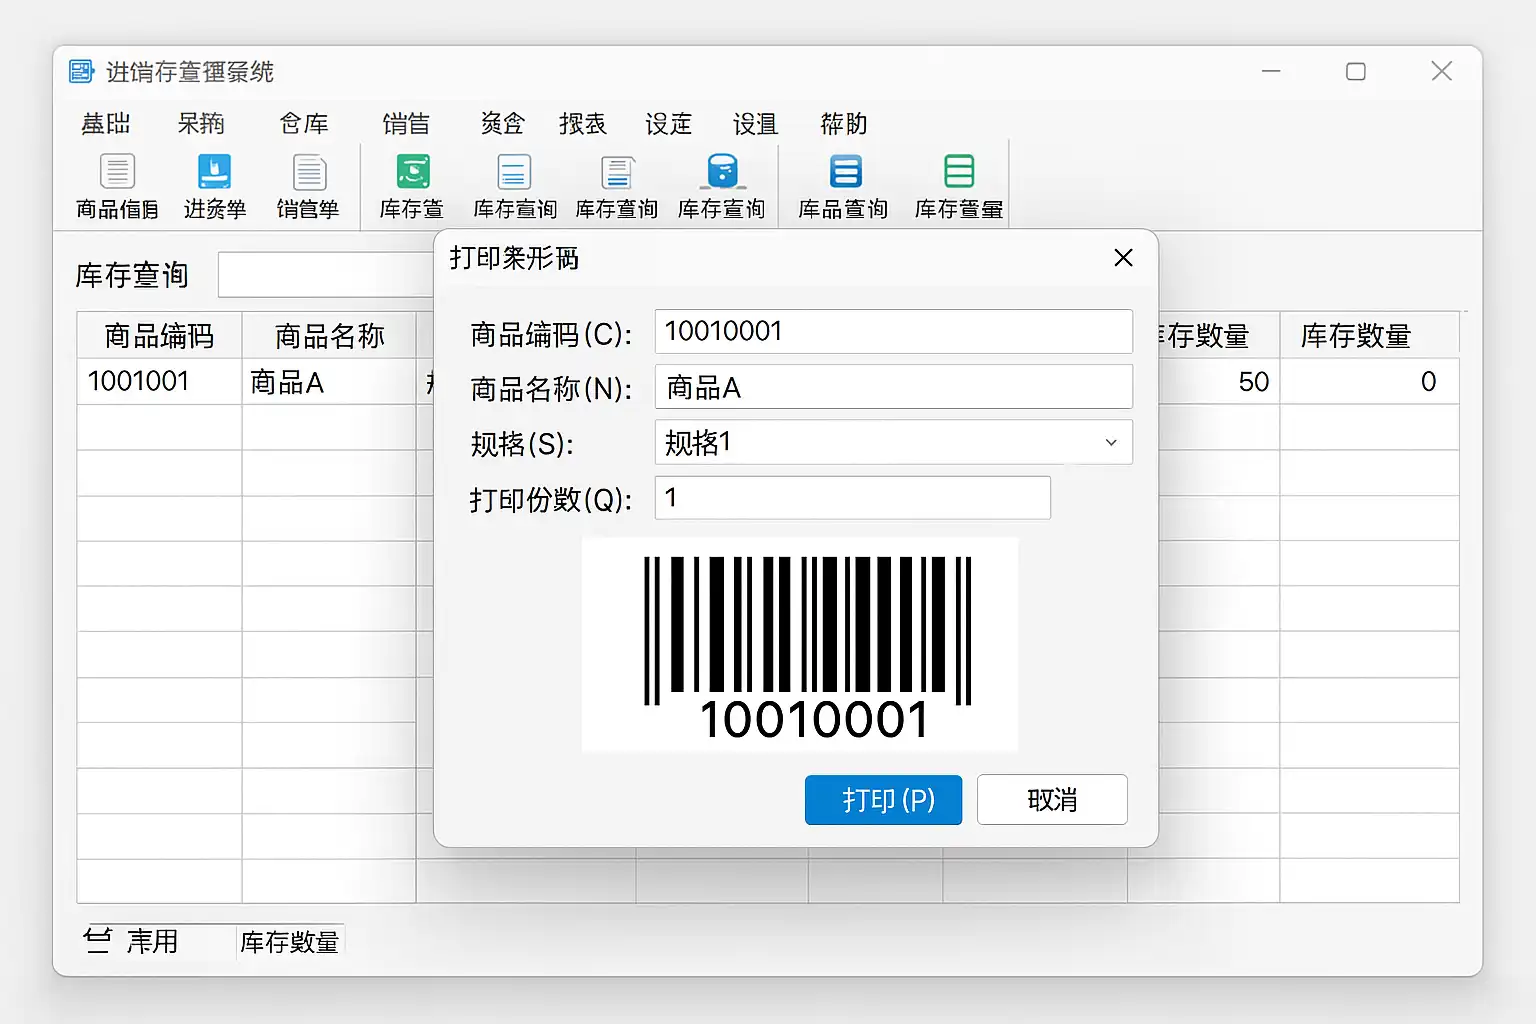This screenshot has height=1024, width=1536.
Task: Click the 销售单 page icon in toolbar
Action: (x=309, y=172)
